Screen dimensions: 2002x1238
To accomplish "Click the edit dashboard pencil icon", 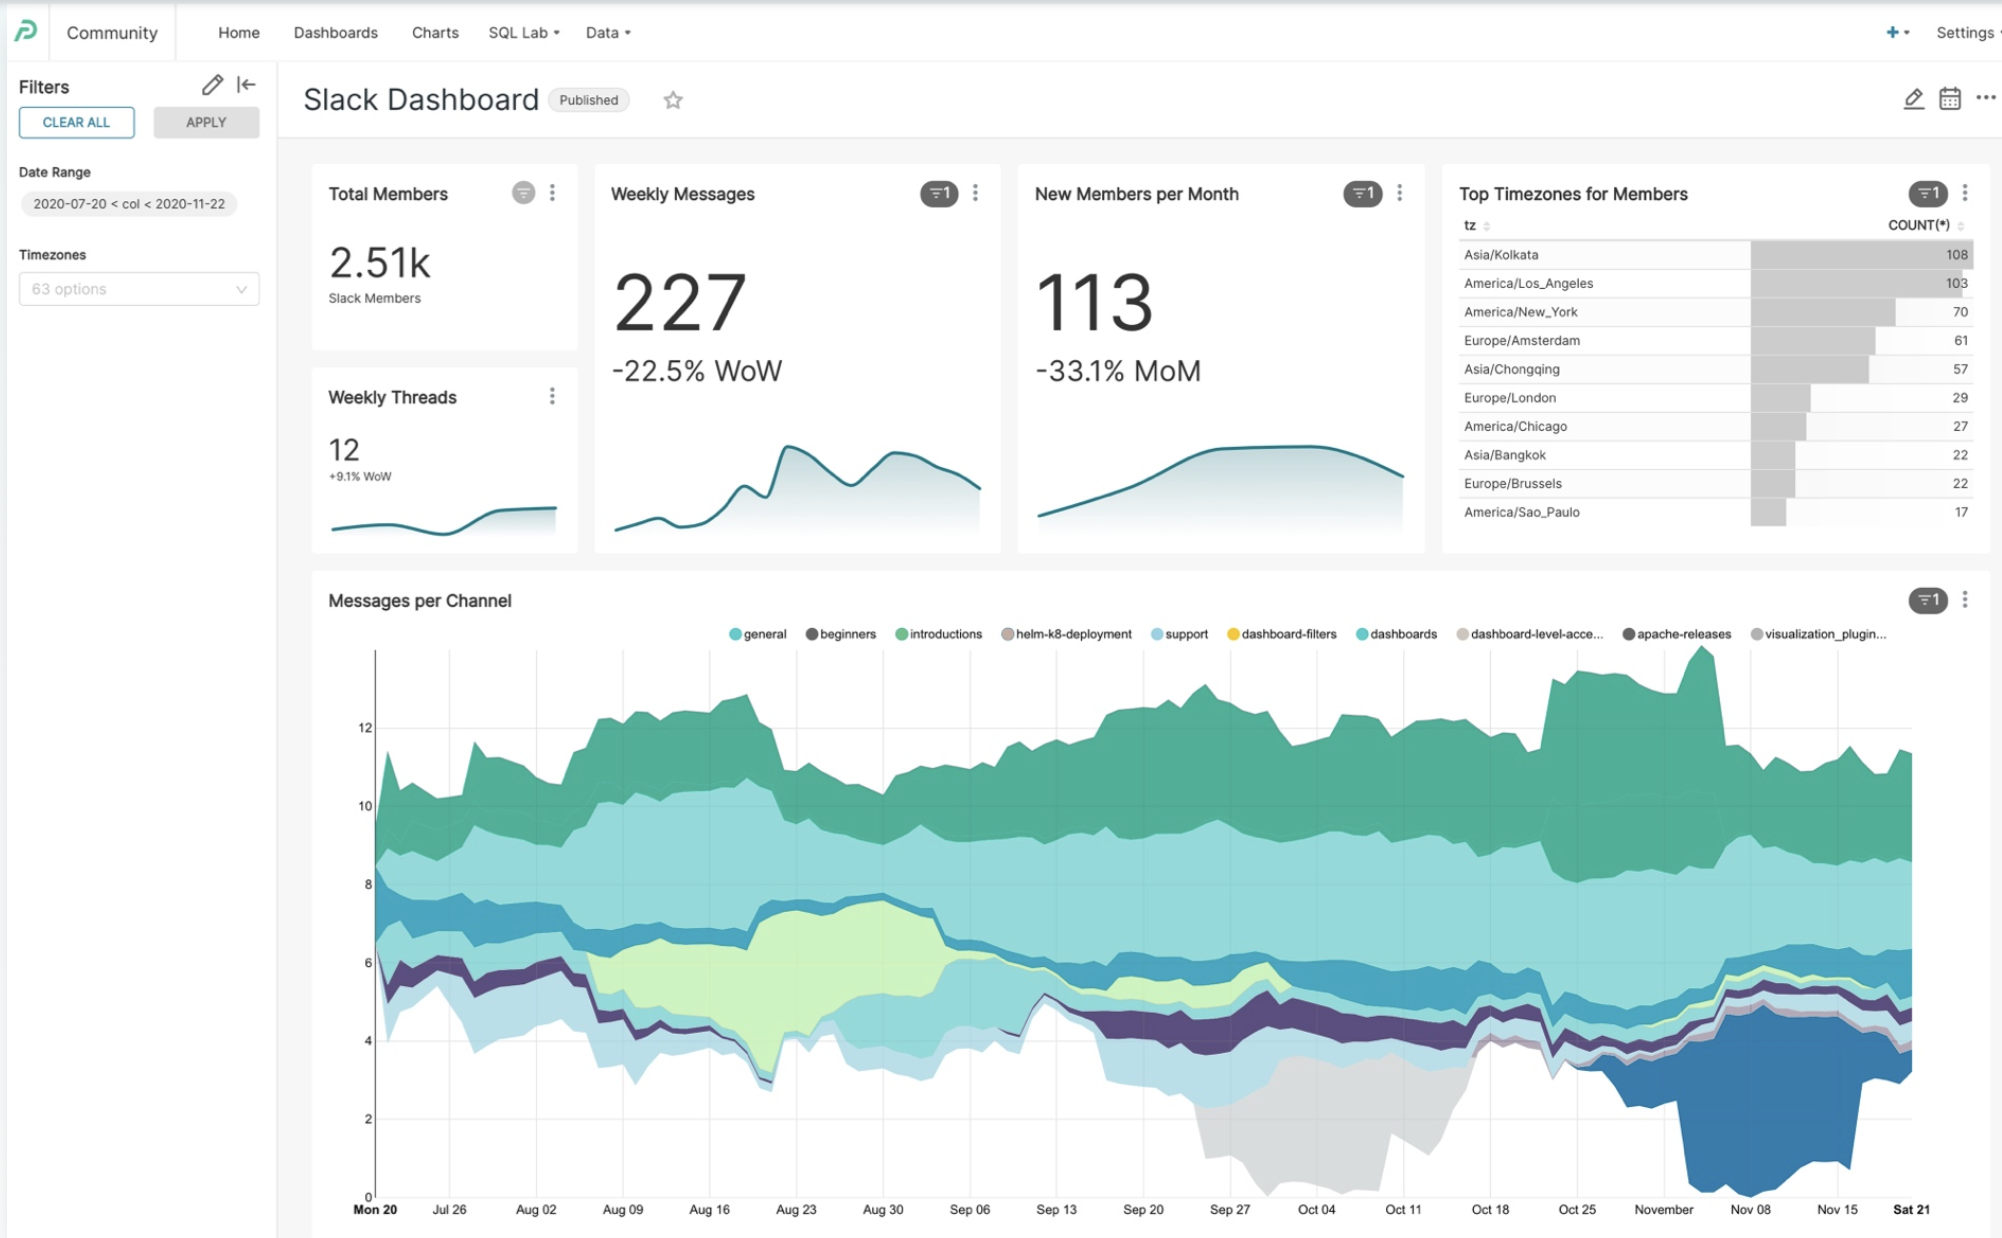I will point(1913,98).
